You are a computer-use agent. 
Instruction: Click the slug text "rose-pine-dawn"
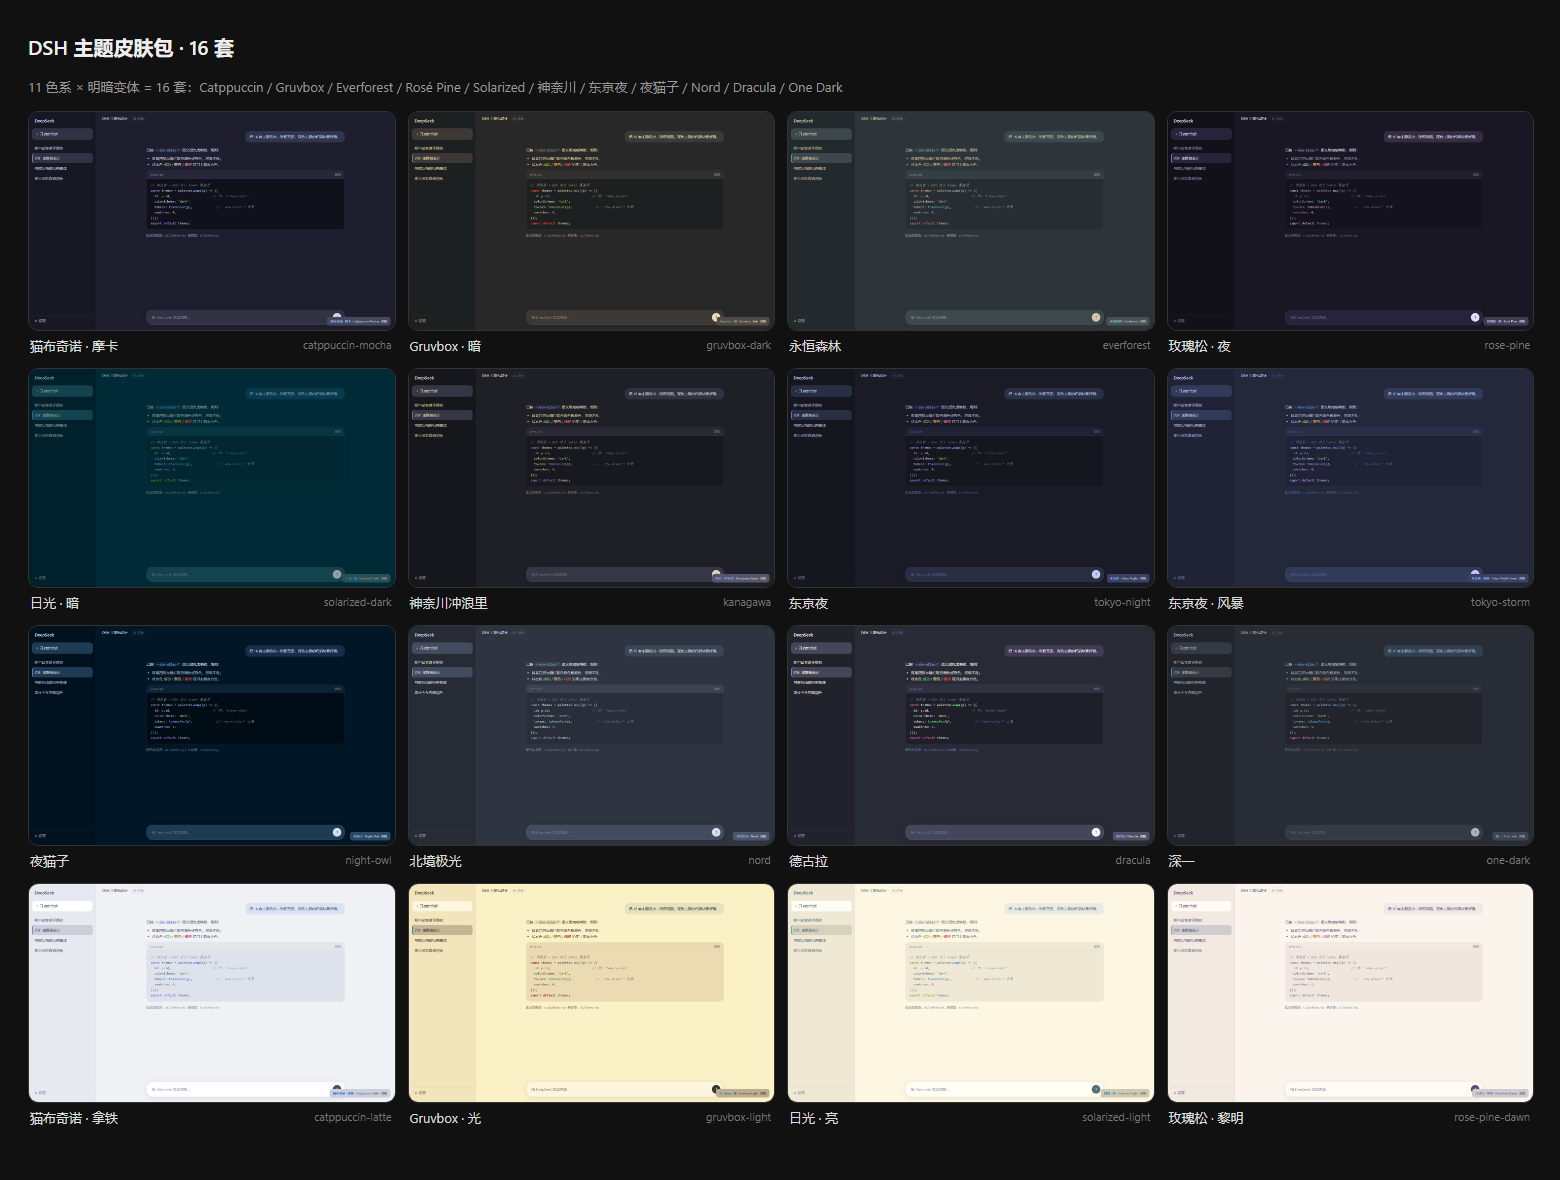[1492, 1117]
